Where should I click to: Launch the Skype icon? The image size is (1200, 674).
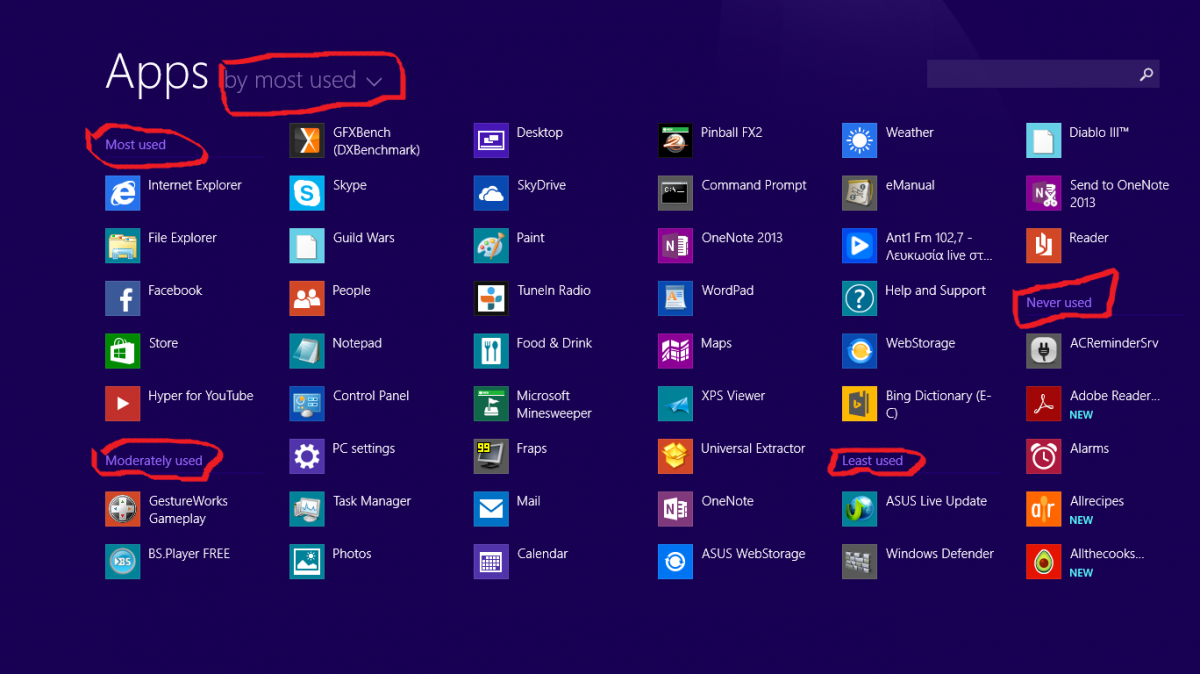[307, 193]
